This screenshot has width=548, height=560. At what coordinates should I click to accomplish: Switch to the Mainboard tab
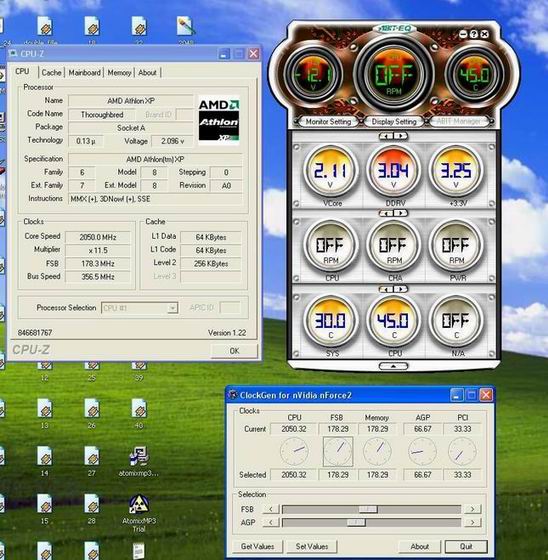click(84, 72)
